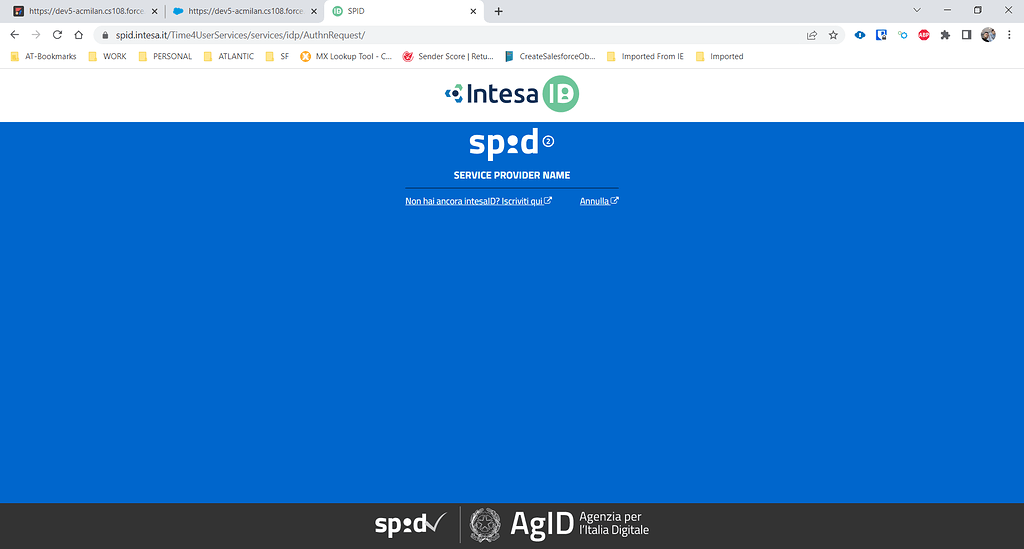Viewport: 1024px width, 549px height.
Task: View site information via the padlock icon
Action: (105, 35)
